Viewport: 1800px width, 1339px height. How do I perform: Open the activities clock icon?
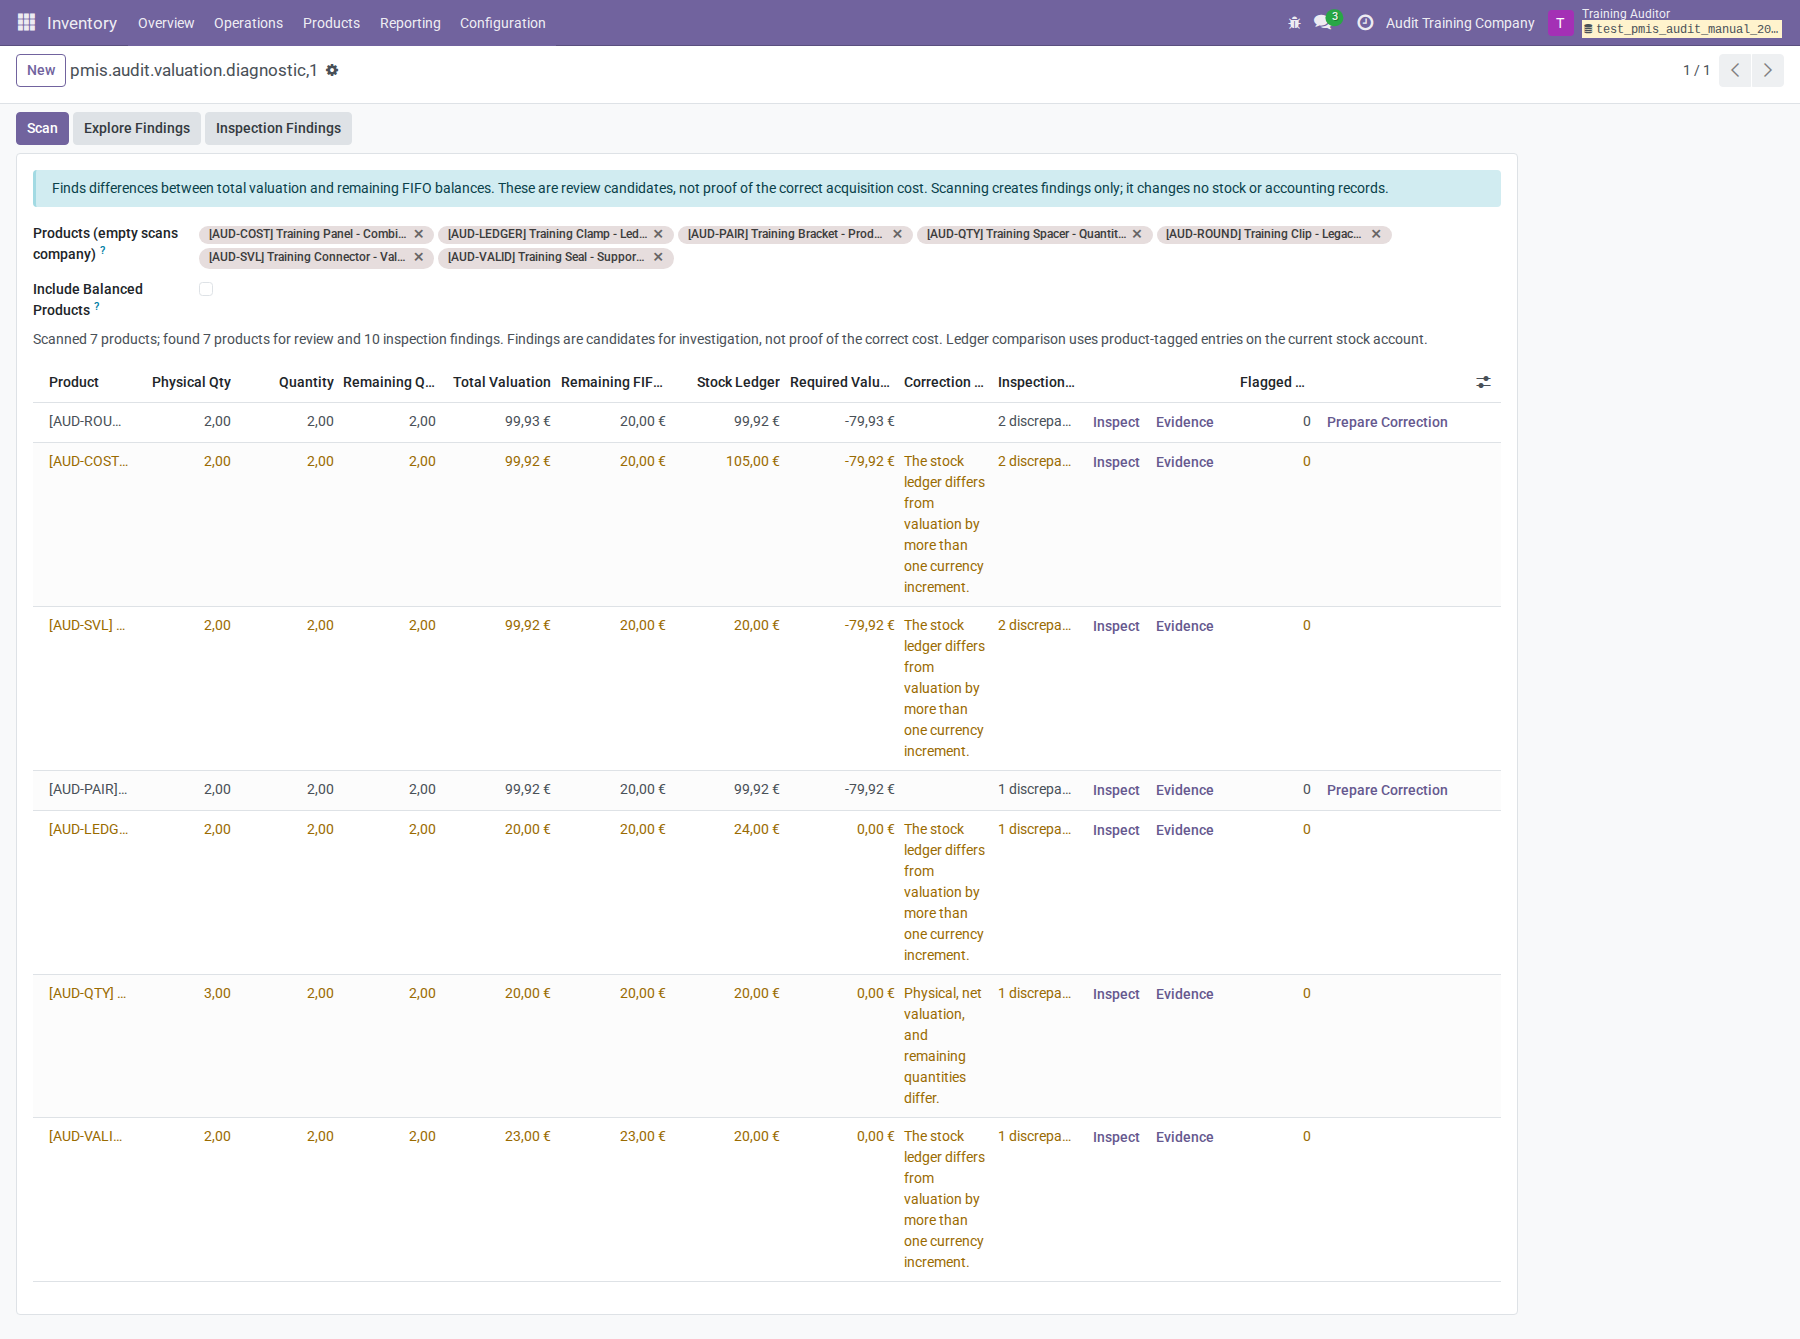(1364, 22)
